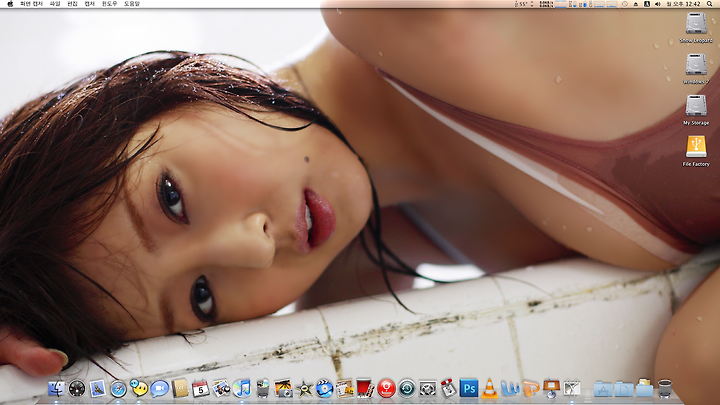Open the 화면 캡처 application menu
The height and width of the screenshot is (405, 720).
click(31, 4)
